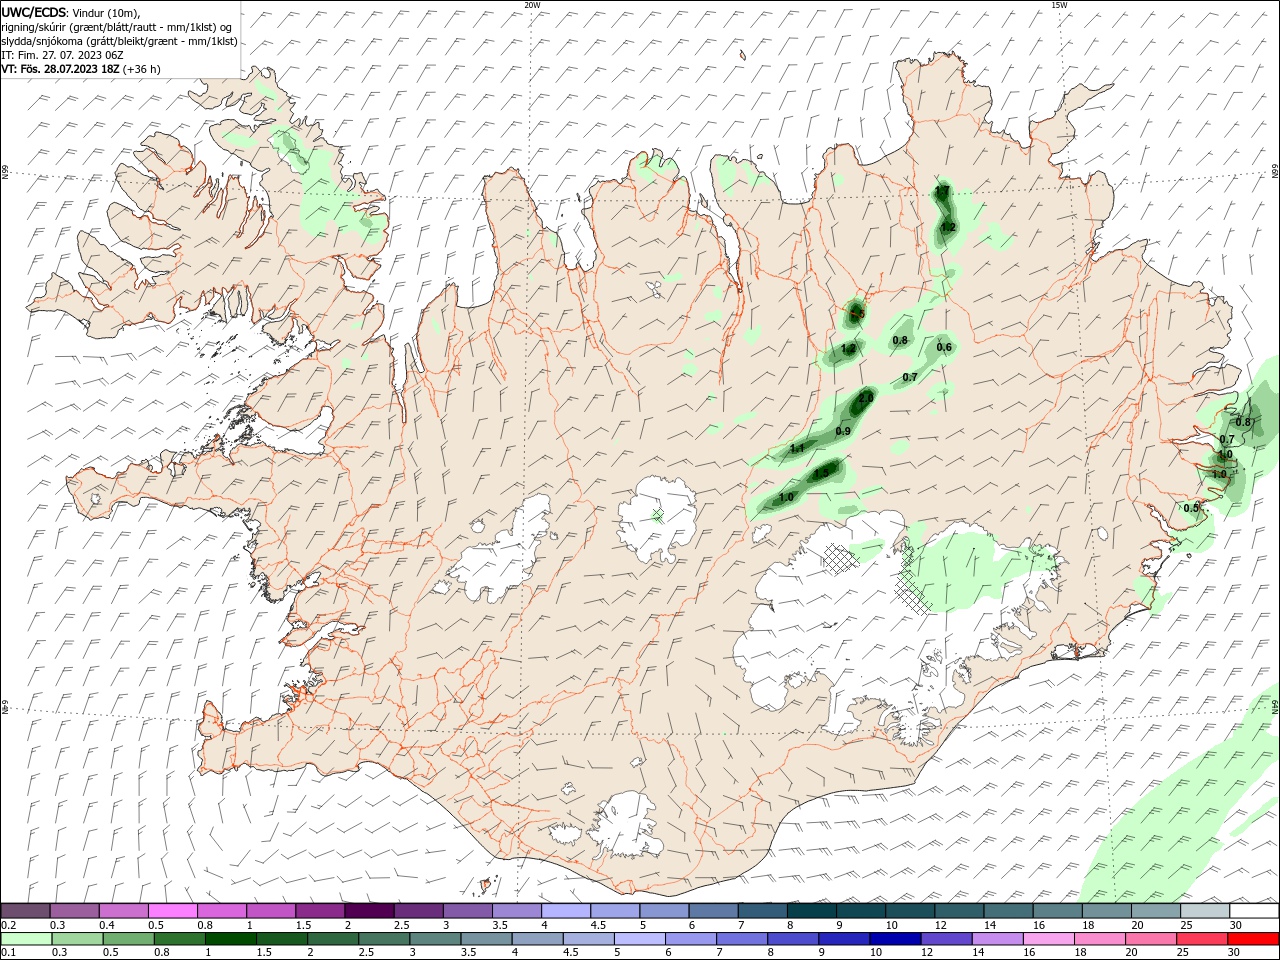Image resolution: width=1280 pixels, height=960 pixels.
Task: Click the UWC/ECDS title in the legend box
Action: pyautogui.click(x=33, y=11)
